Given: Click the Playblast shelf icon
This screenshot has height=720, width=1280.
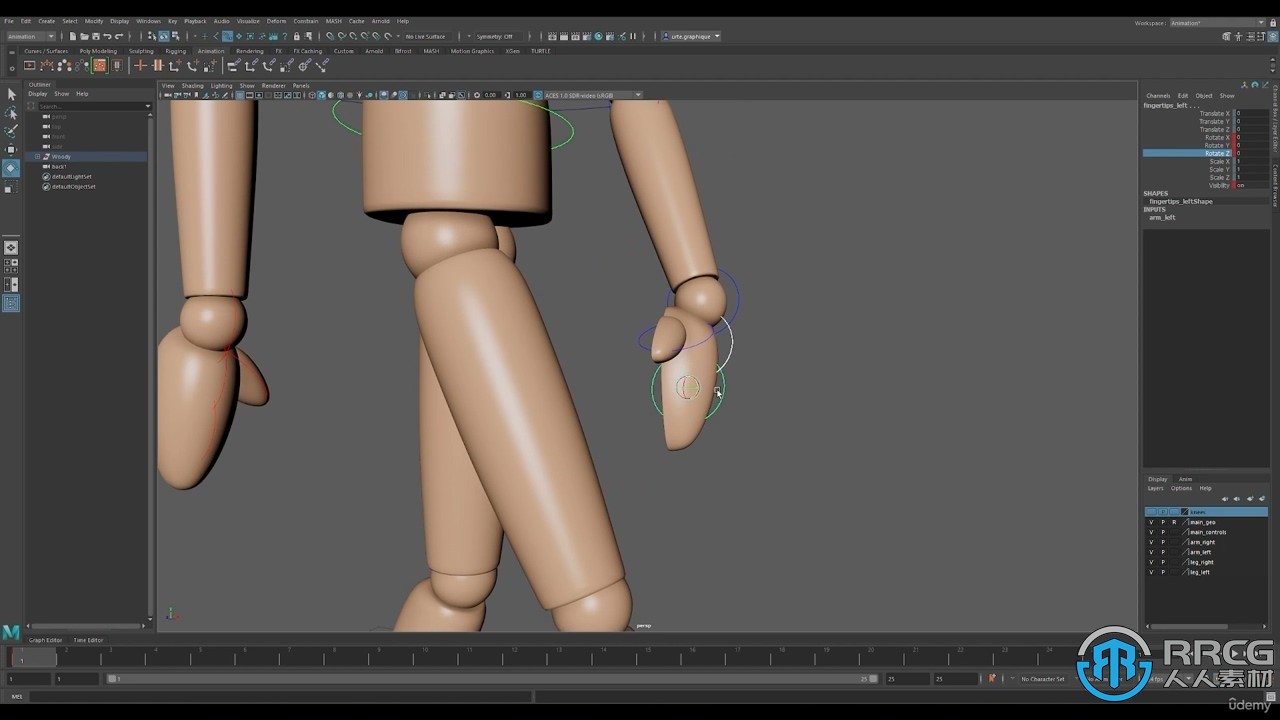Looking at the screenshot, I should (29, 65).
